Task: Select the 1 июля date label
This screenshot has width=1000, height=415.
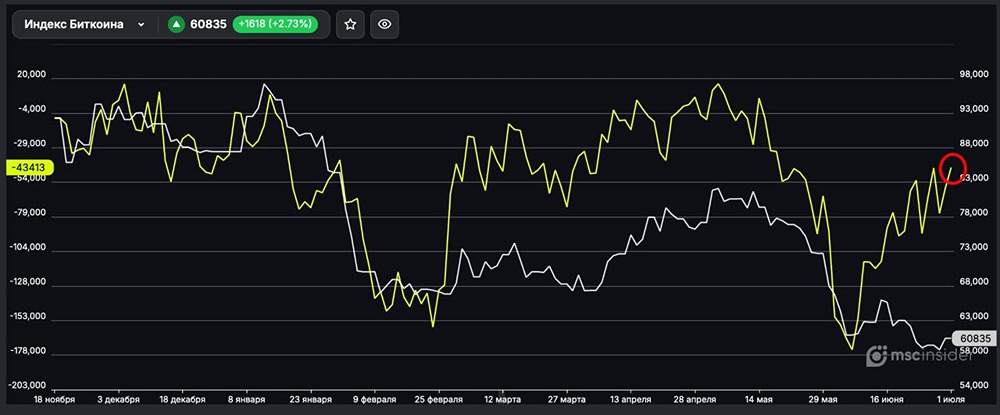Action: pos(951,400)
